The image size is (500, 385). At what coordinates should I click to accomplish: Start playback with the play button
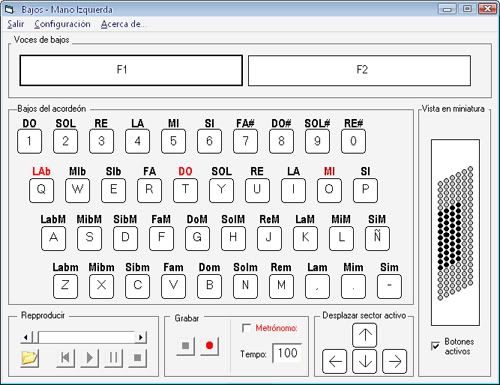click(90, 358)
